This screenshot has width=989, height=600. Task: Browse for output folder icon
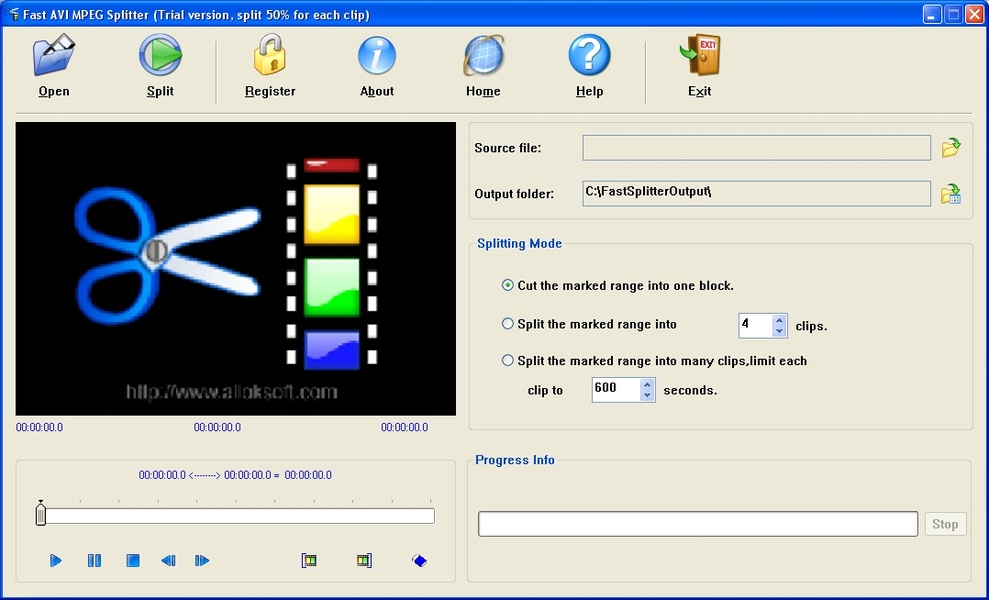(x=951, y=194)
